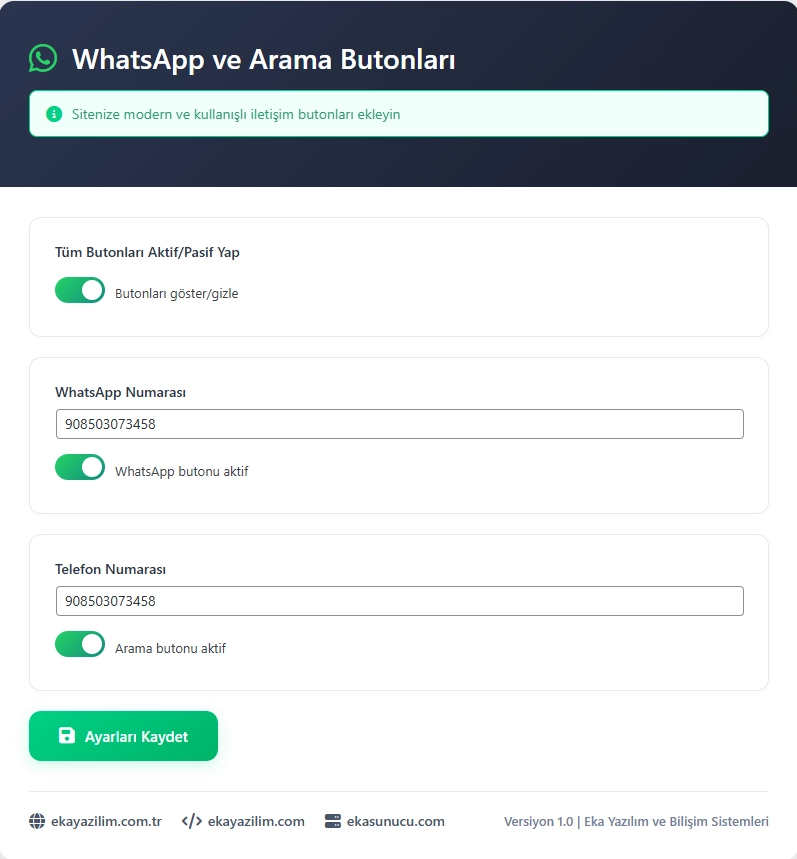The image size is (797, 859).
Task: Click the WhatsApp butonu aktif label
Action: click(x=181, y=471)
